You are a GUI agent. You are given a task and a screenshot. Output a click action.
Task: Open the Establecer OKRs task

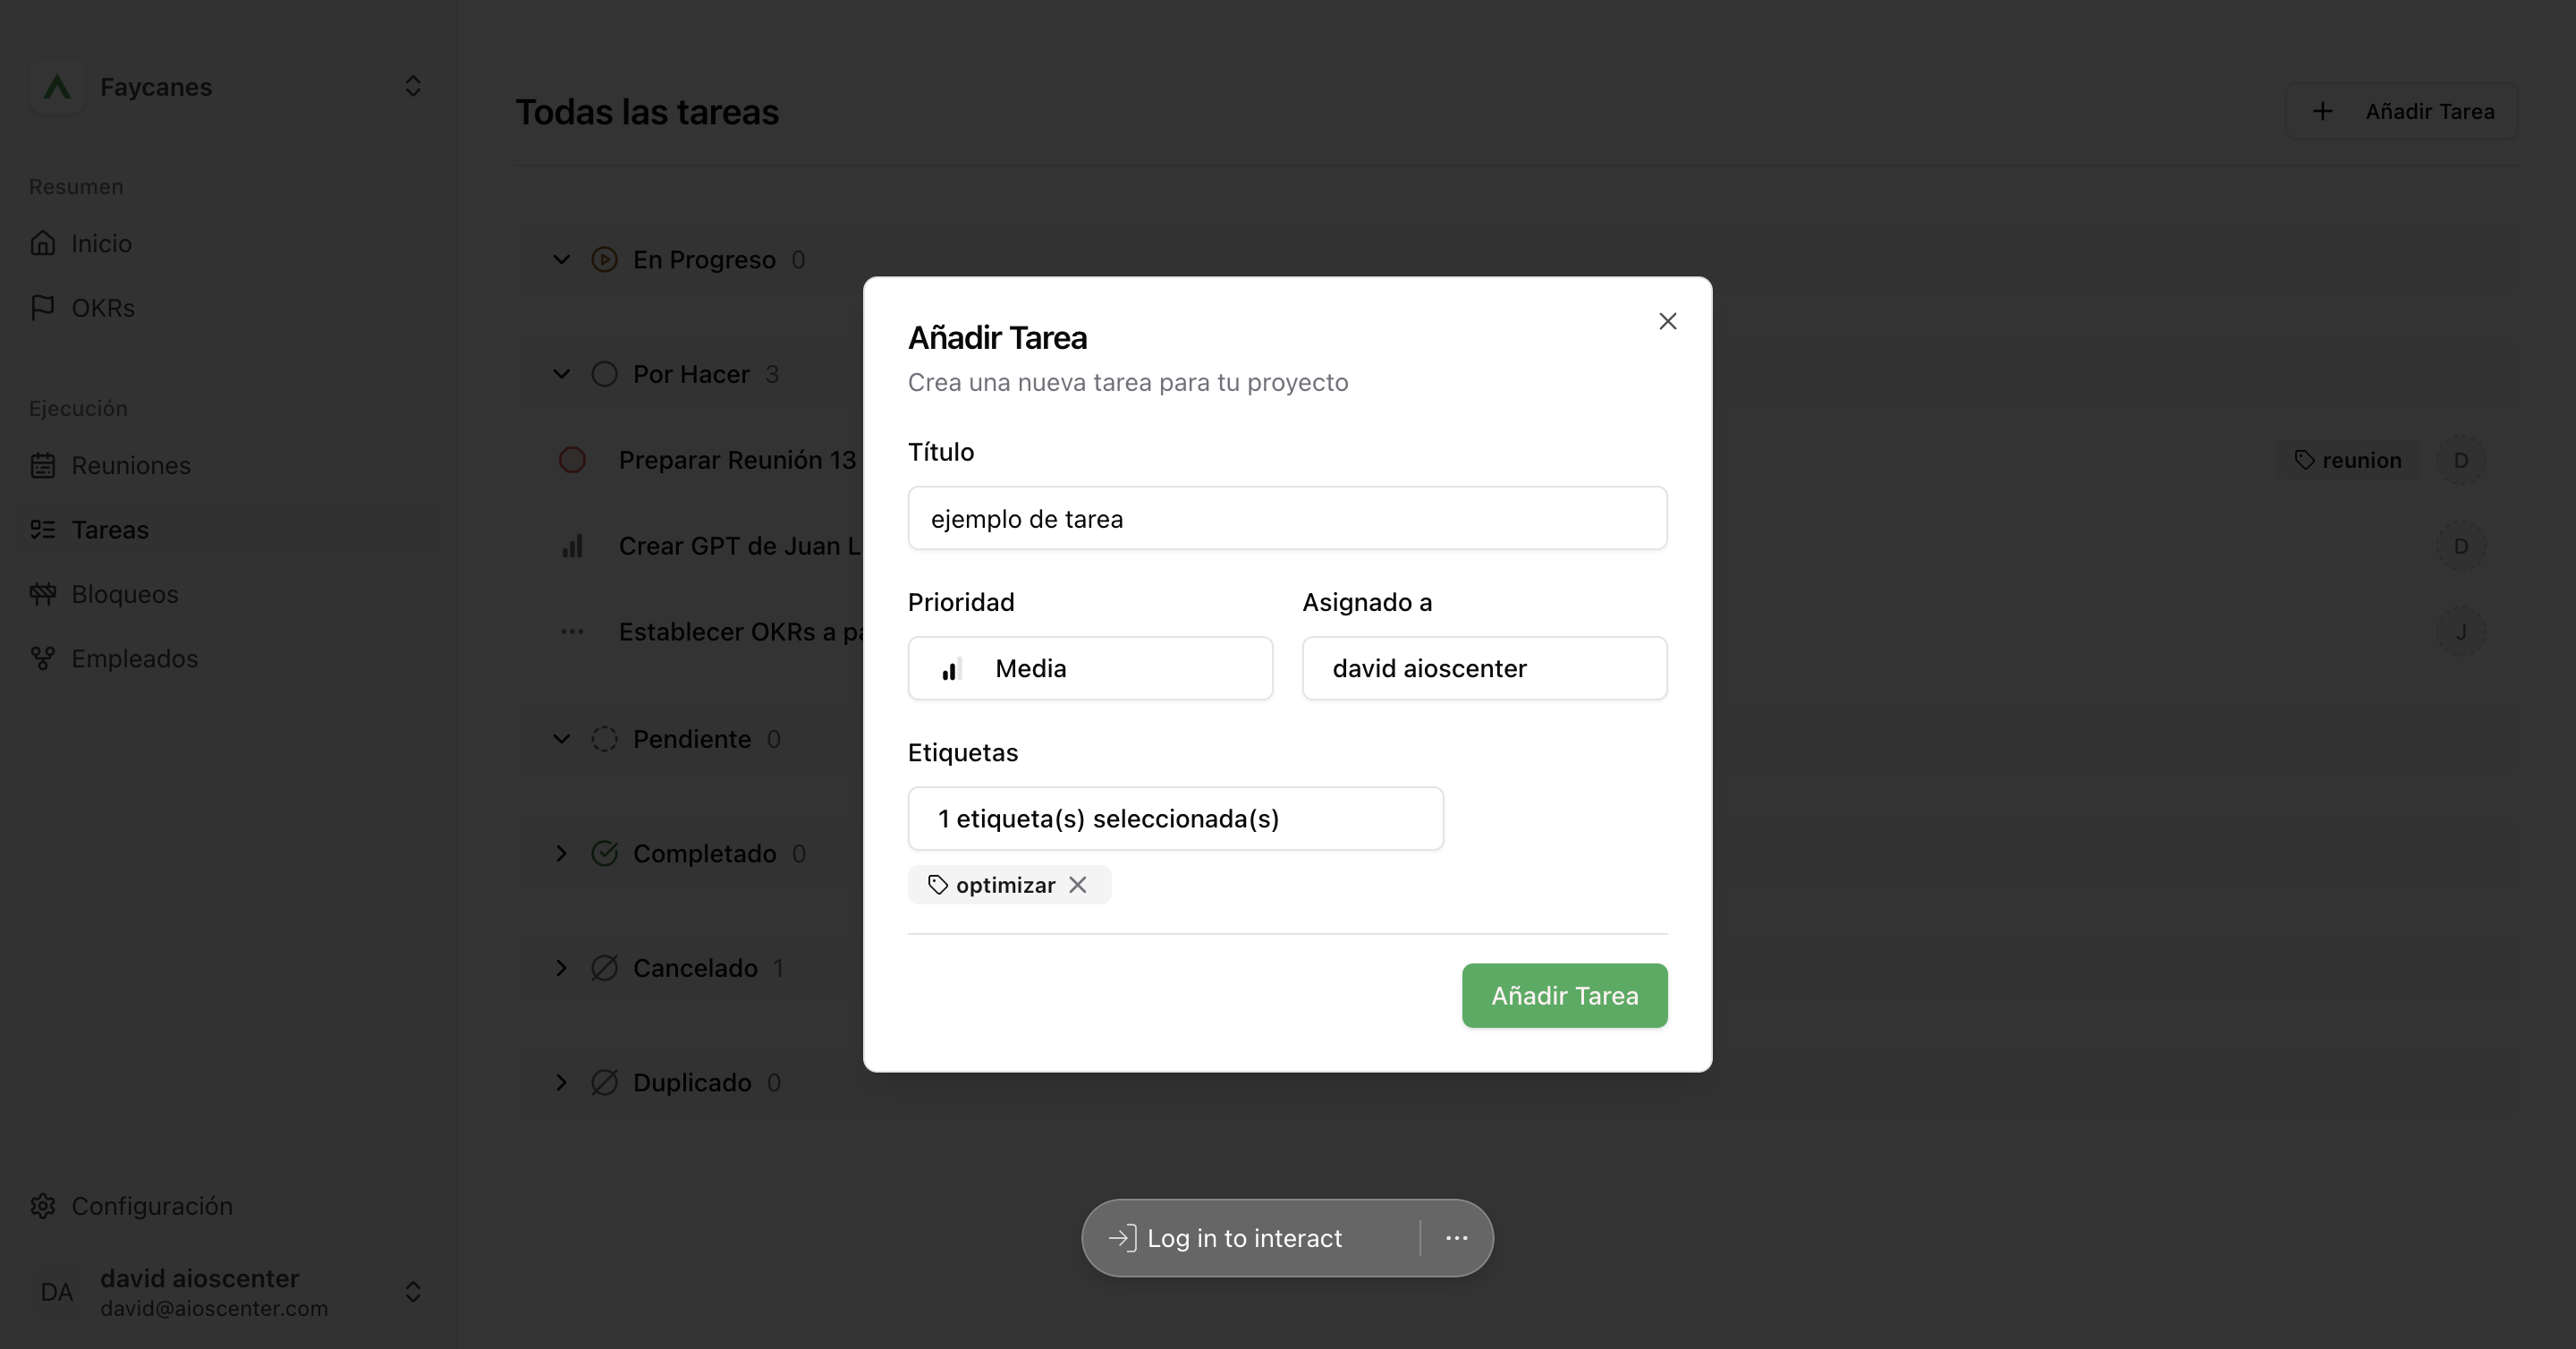[741, 632]
